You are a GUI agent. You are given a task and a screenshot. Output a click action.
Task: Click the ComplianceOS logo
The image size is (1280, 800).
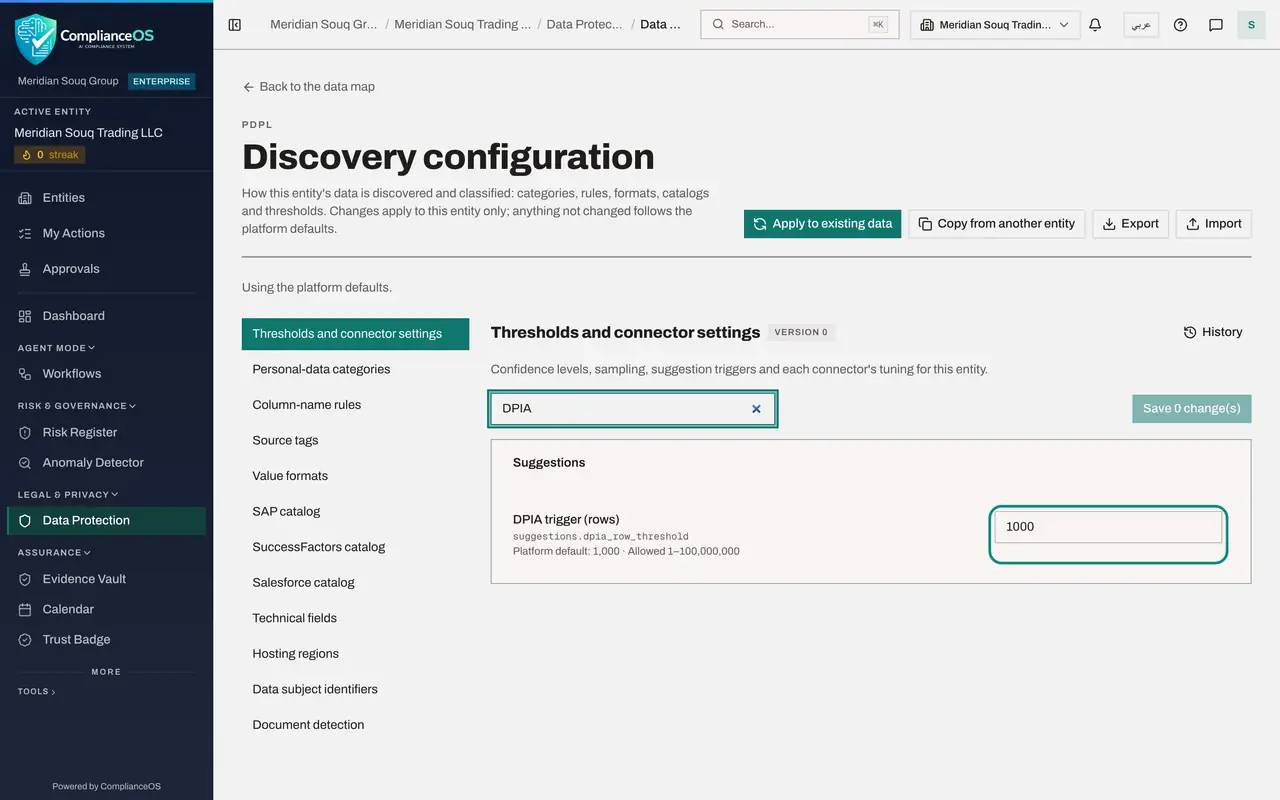click(85, 39)
